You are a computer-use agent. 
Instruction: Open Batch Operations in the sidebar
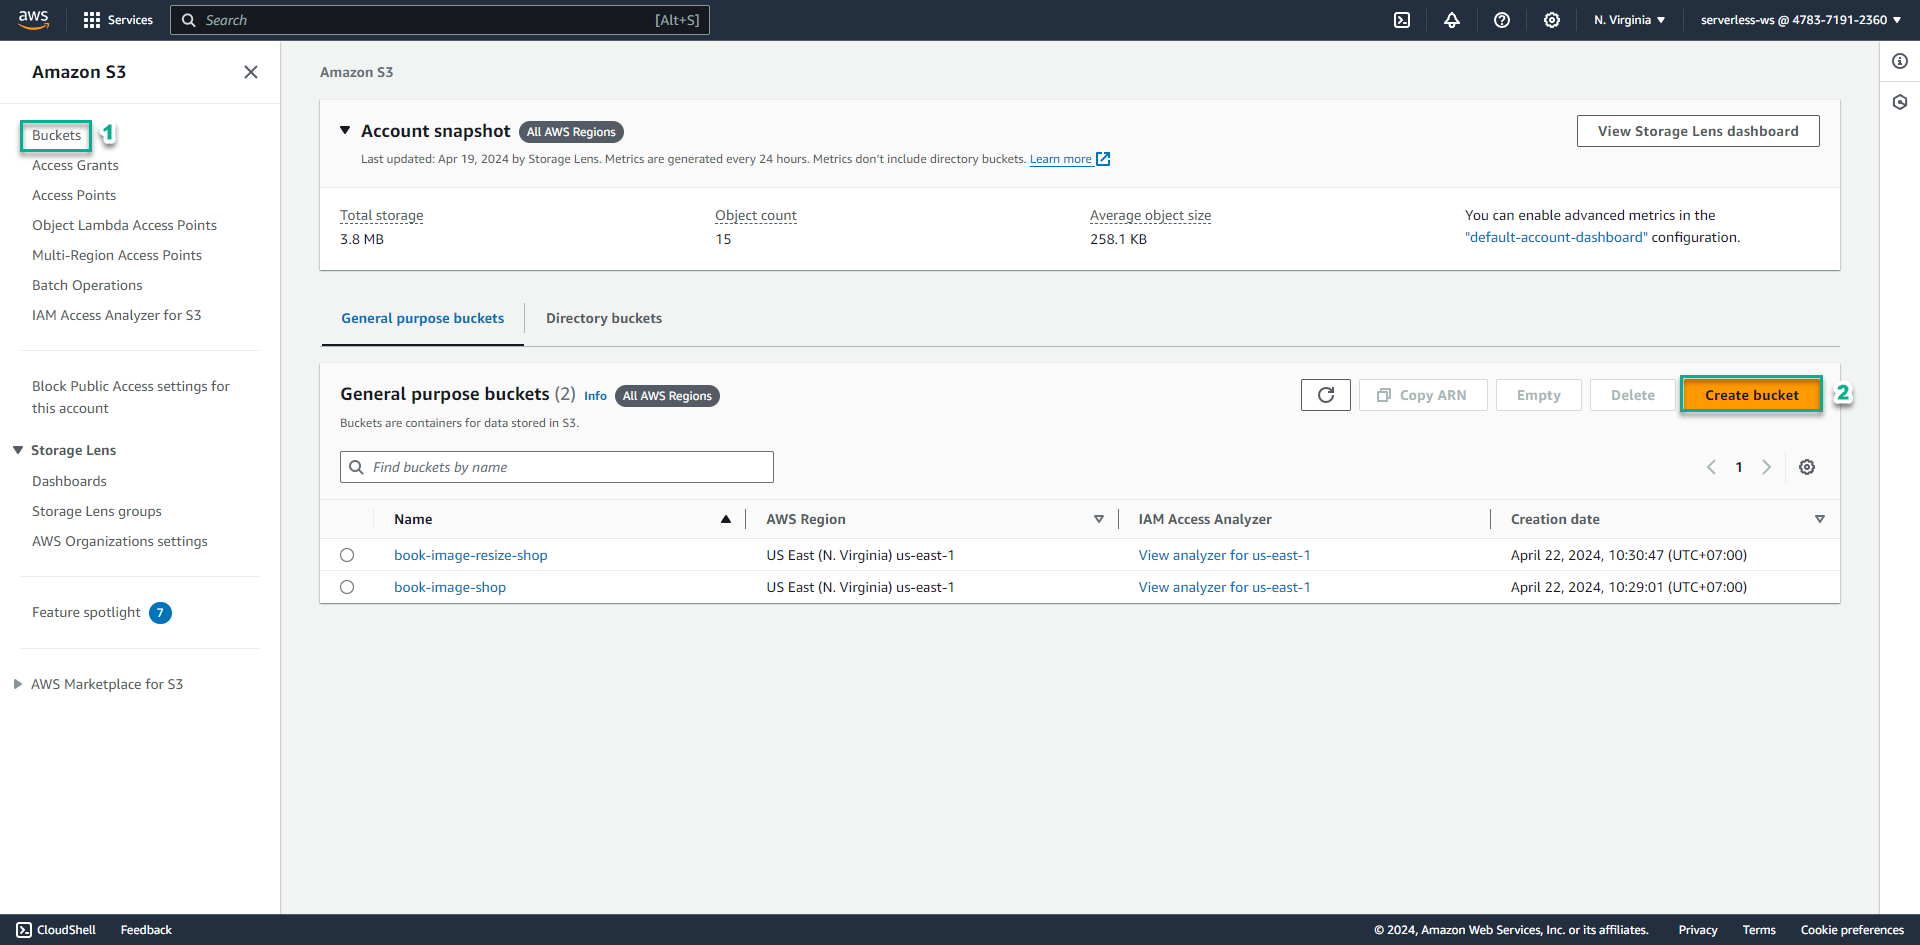(87, 285)
